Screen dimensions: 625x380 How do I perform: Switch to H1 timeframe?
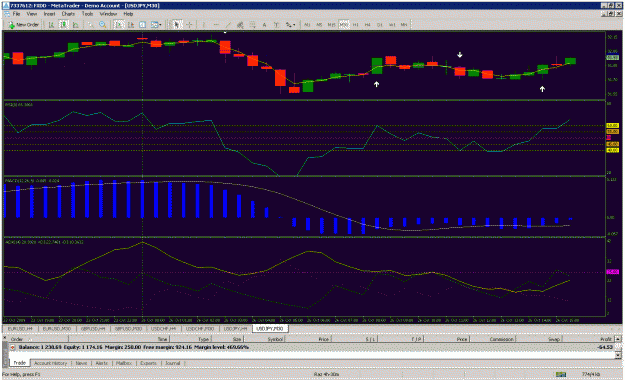click(356, 25)
